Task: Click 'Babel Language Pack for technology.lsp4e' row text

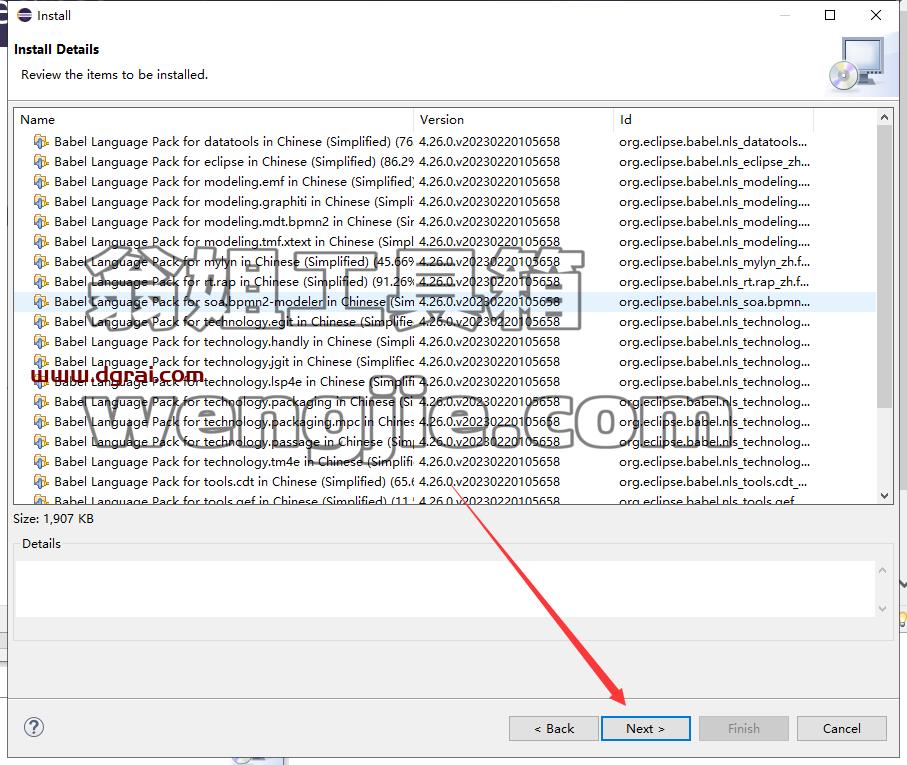Action: click(x=234, y=382)
